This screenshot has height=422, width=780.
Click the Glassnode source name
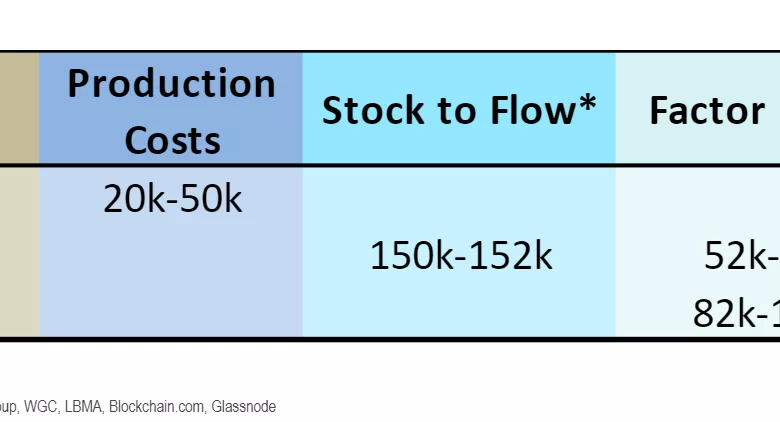point(245,407)
